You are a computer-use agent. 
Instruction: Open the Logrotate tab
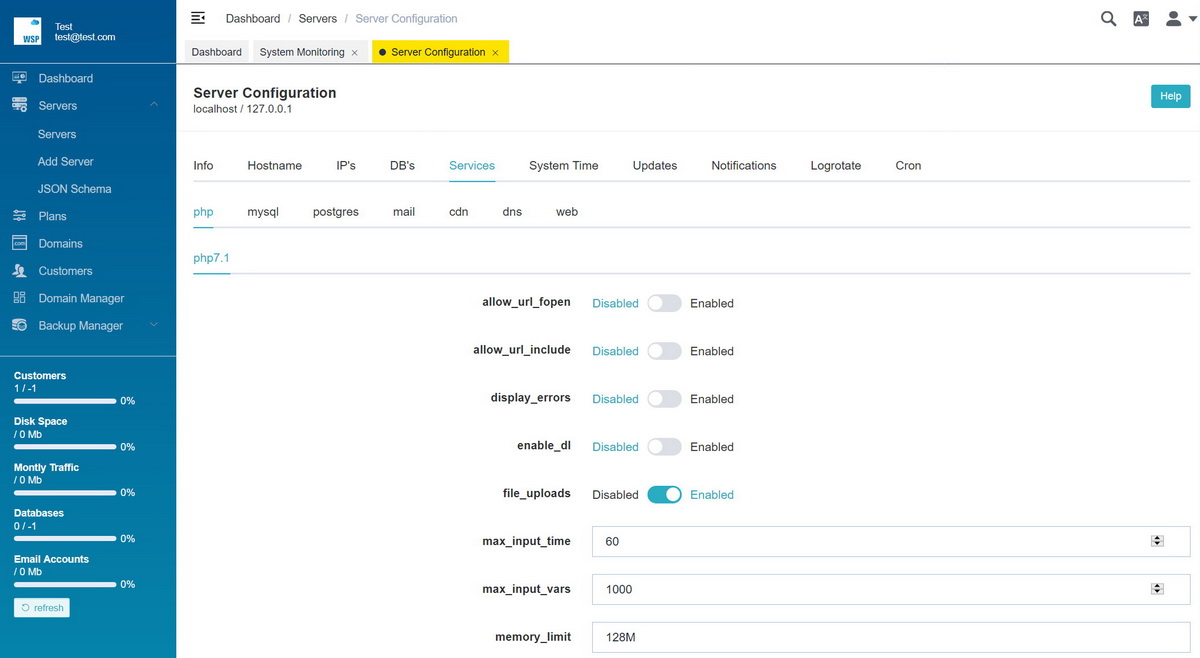(x=836, y=166)
